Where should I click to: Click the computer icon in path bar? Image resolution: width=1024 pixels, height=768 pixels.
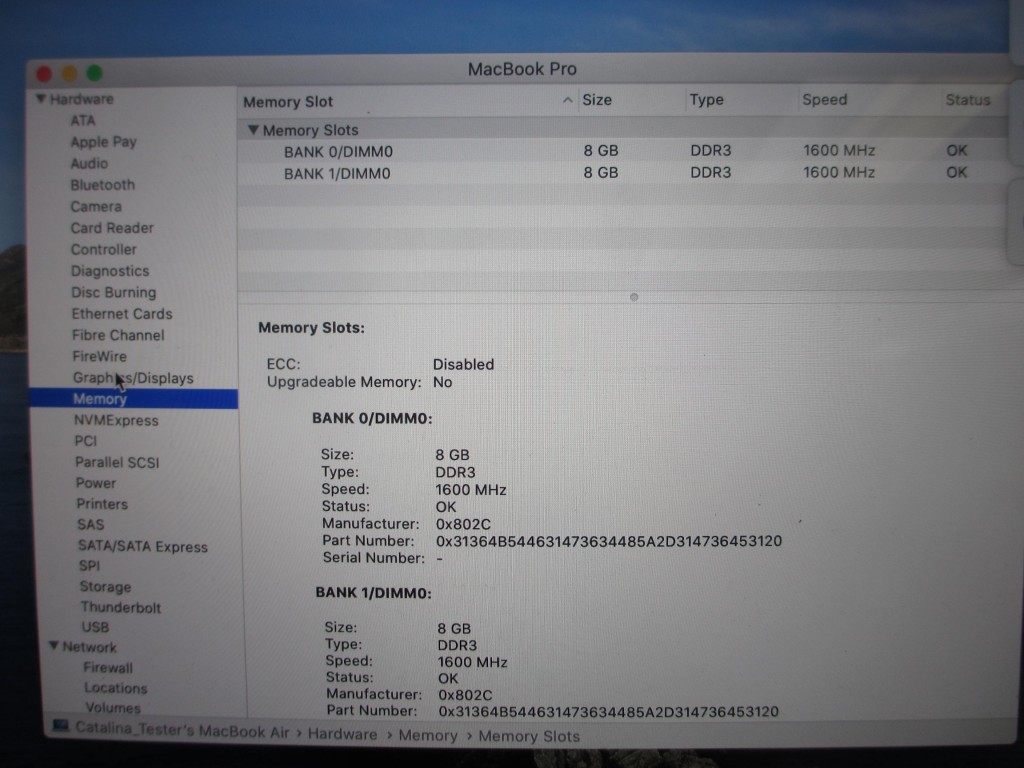(x=61, y=726)
